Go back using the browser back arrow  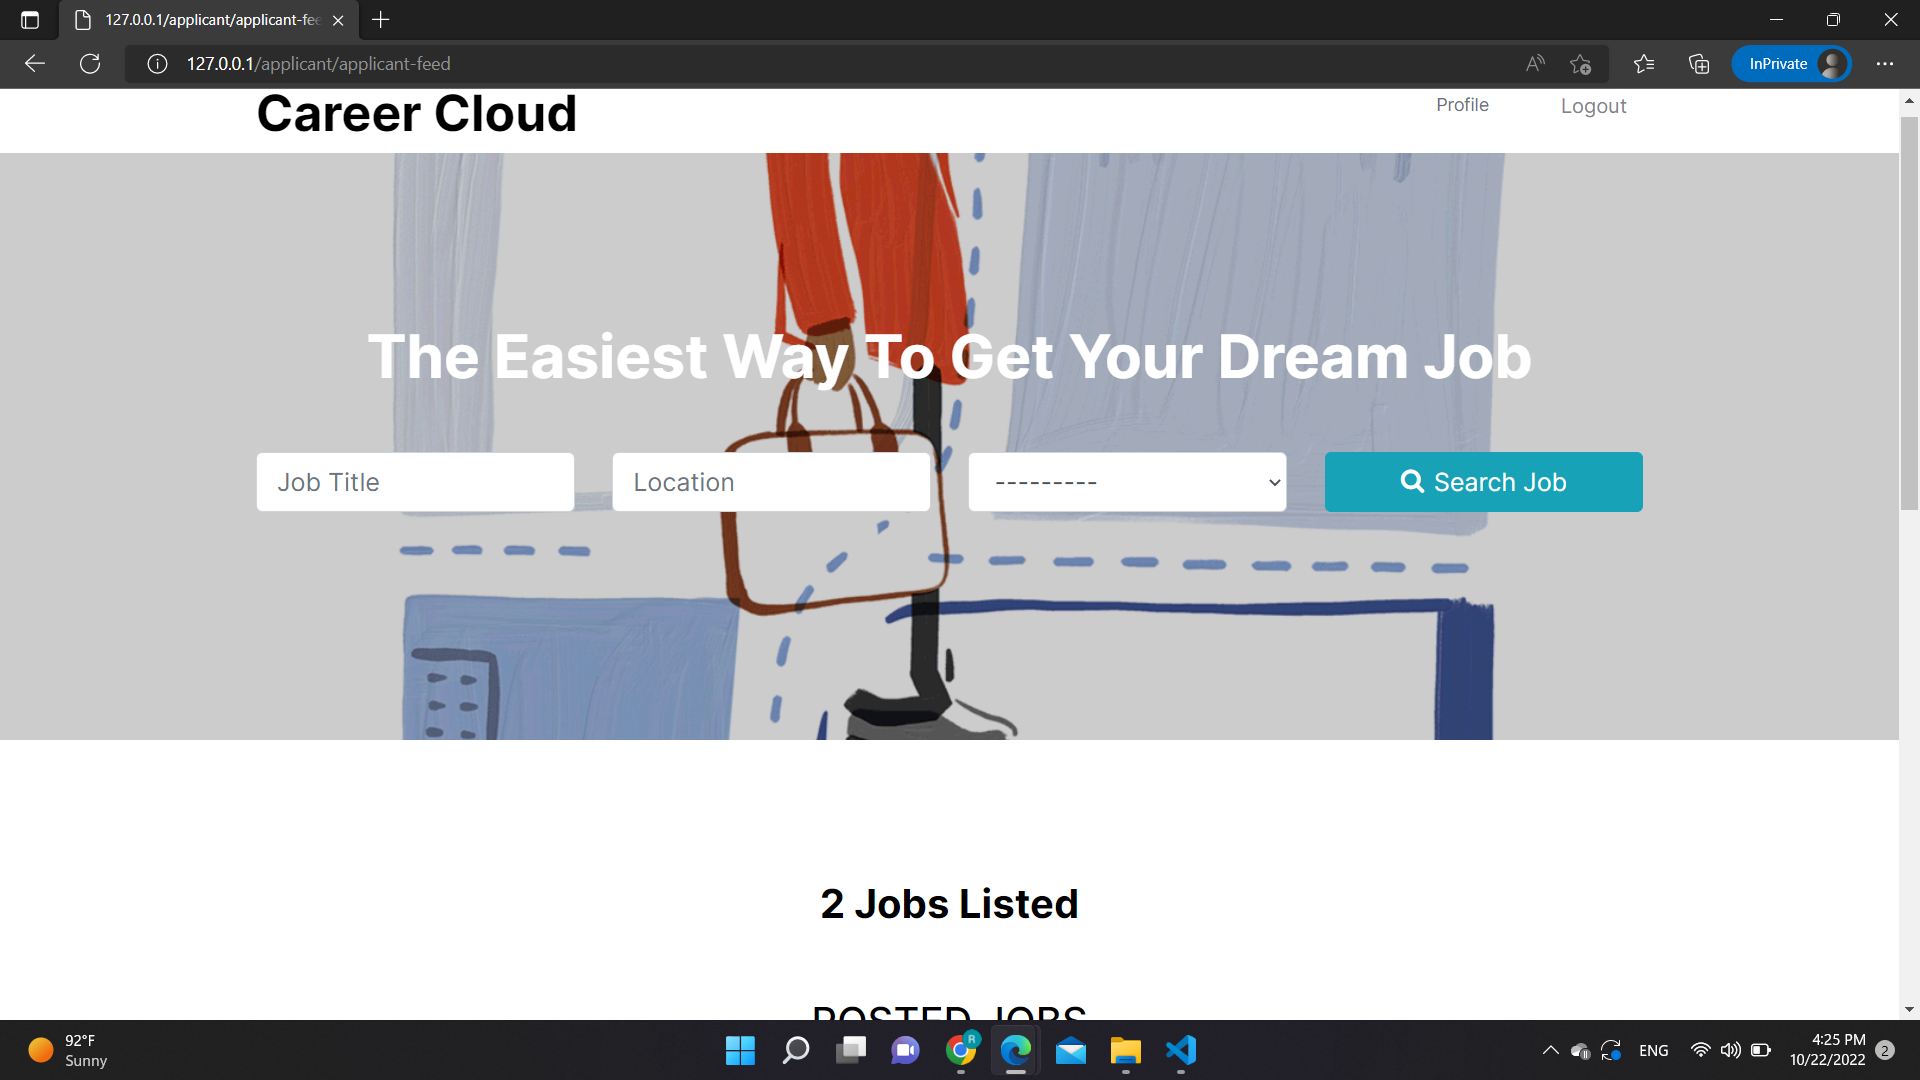(x=35, y=63)
